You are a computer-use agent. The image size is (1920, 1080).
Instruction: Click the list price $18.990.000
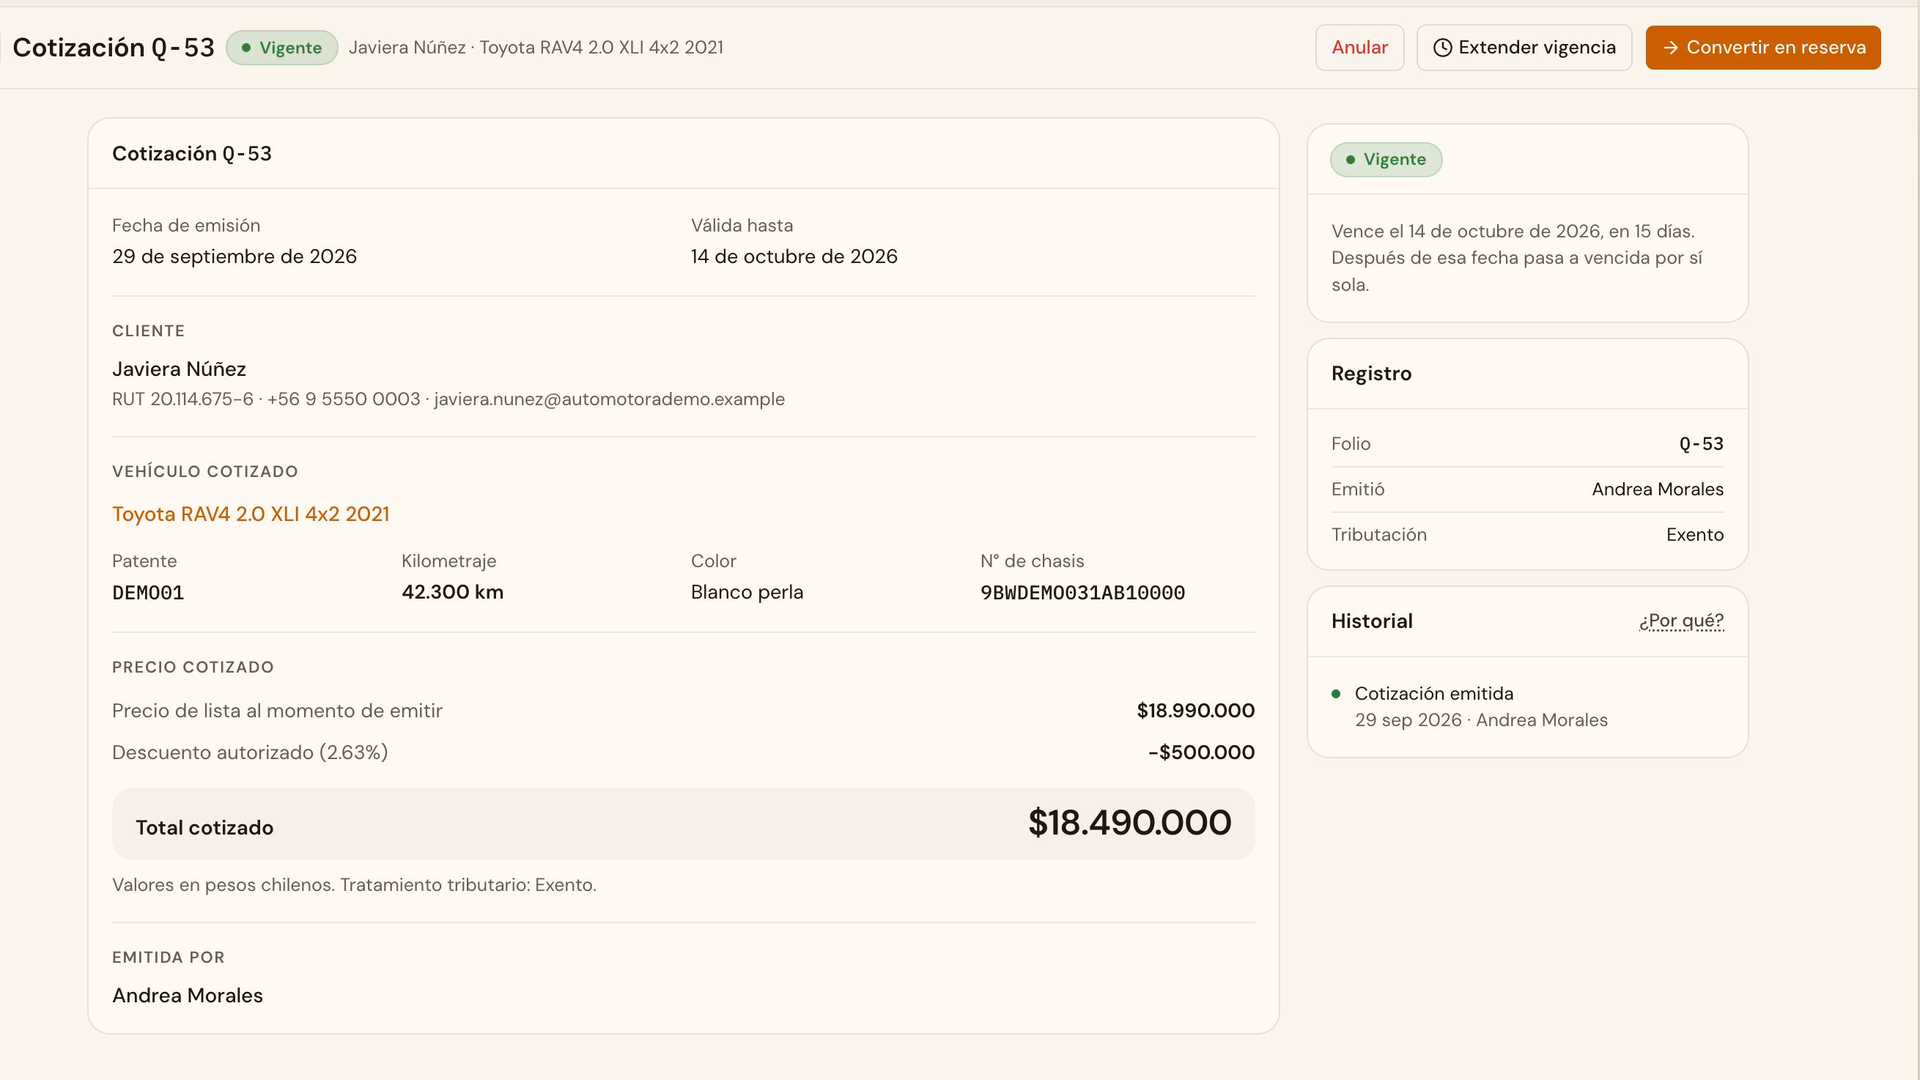(x=1195, y=711)
